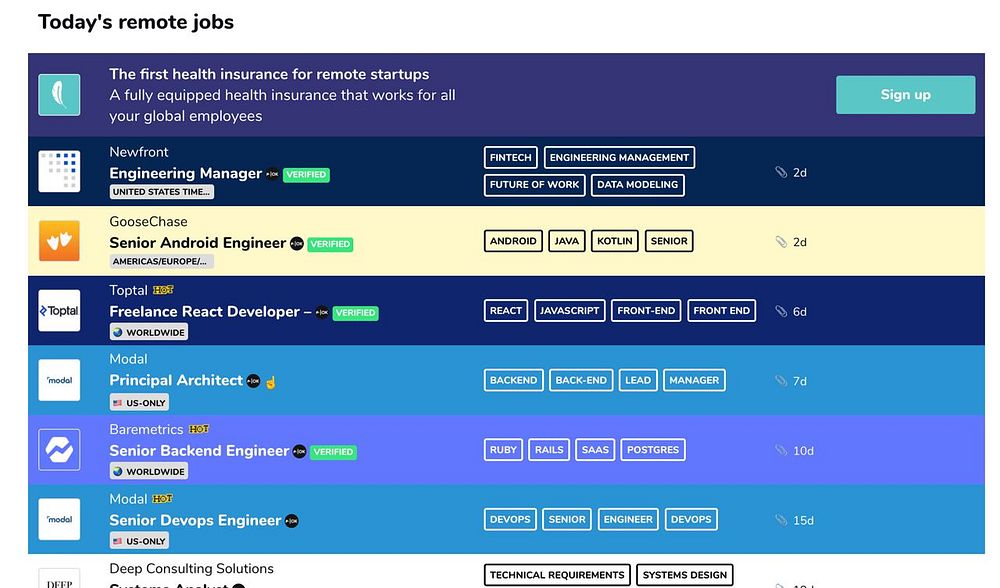This screenshot has width=1000, height=588.
Task: Filter by SYSTEMS DESIGN tag
Action: pos(685,575)
